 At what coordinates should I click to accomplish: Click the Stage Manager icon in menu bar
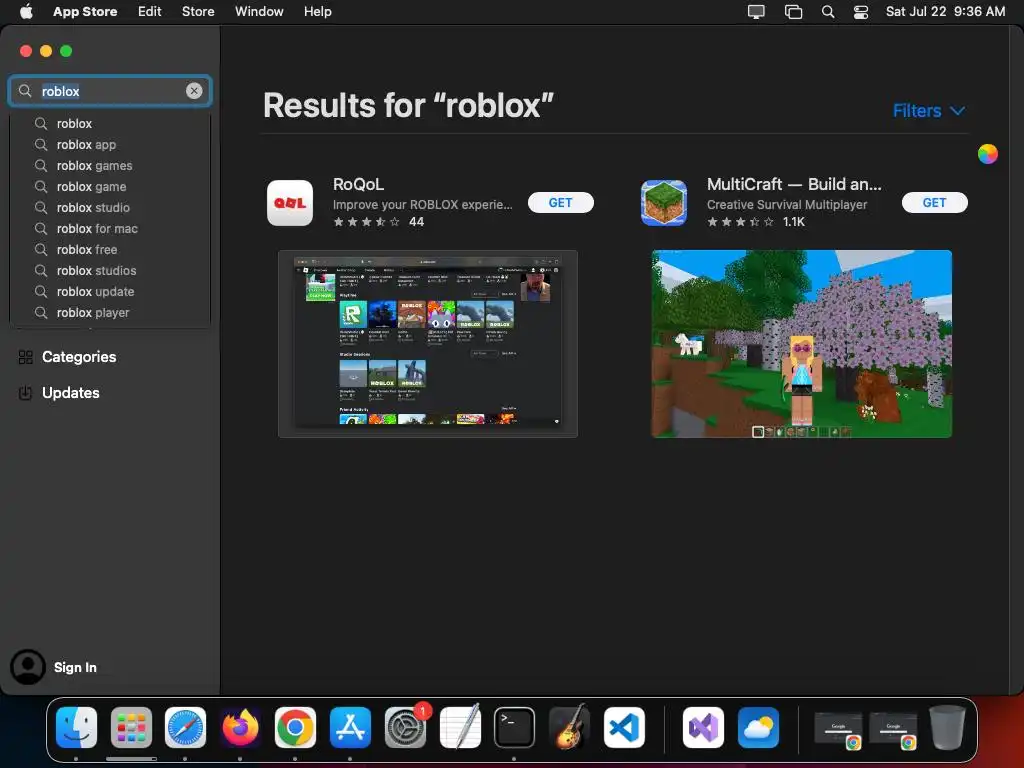[x=793, y=11]
